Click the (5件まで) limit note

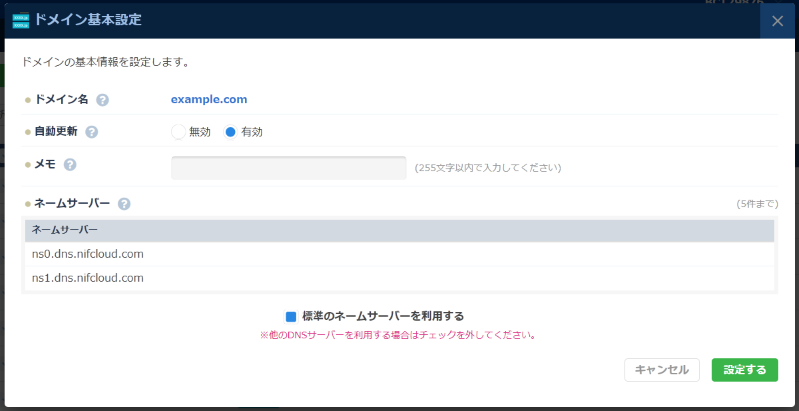pyautogui.click(x=757, y=204)
